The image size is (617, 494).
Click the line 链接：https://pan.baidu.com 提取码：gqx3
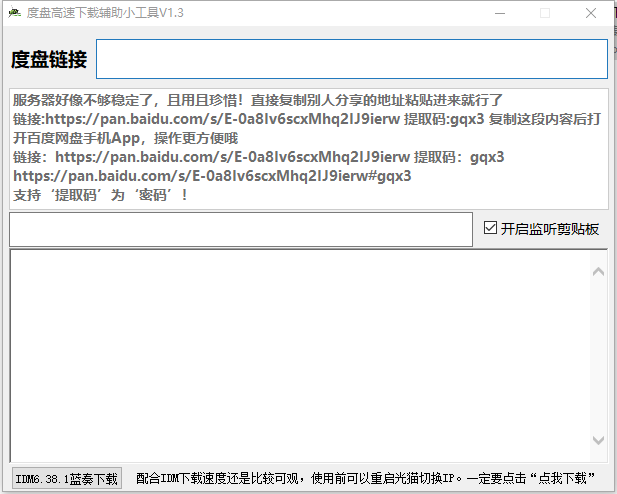click(259, 157)
